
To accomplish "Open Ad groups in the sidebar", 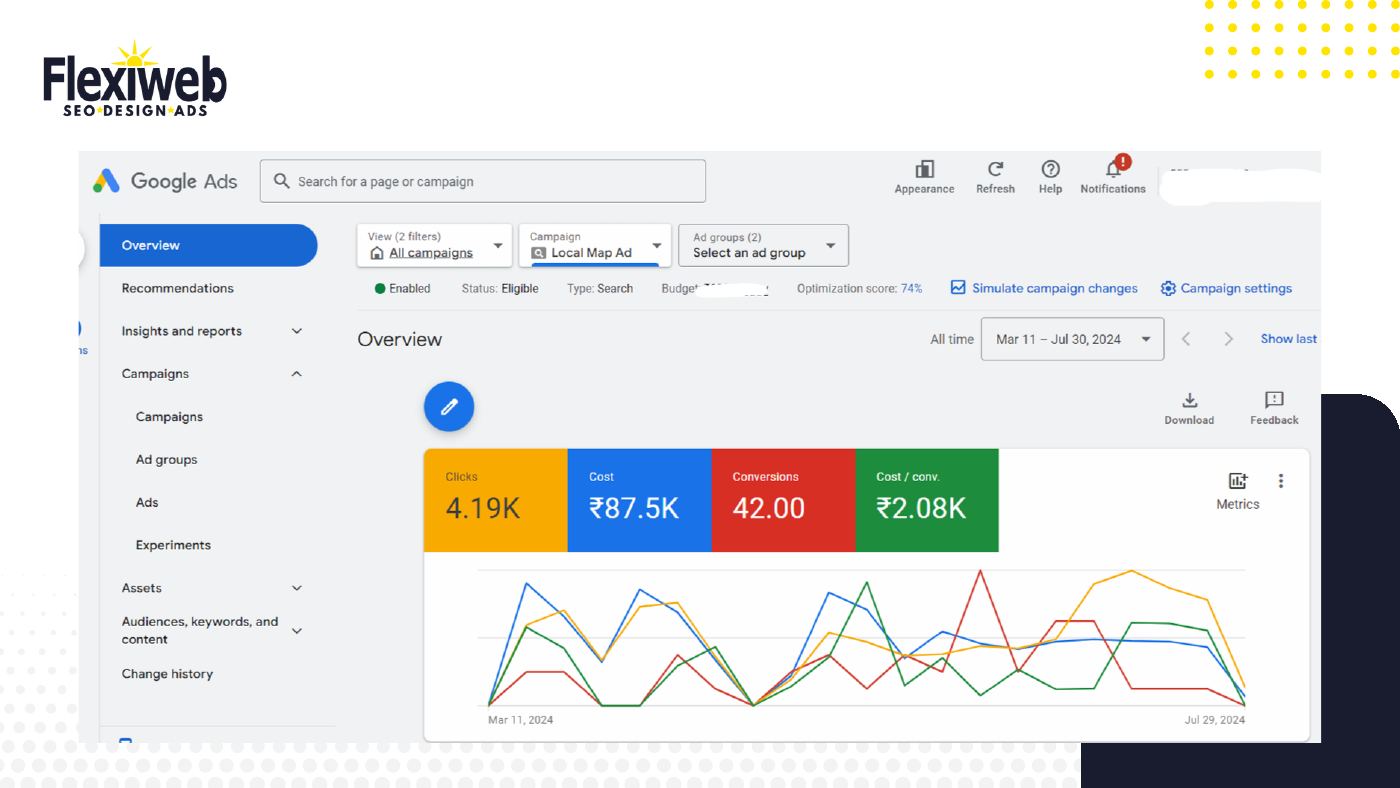I will pyautogui.click(x=166, y=460).
